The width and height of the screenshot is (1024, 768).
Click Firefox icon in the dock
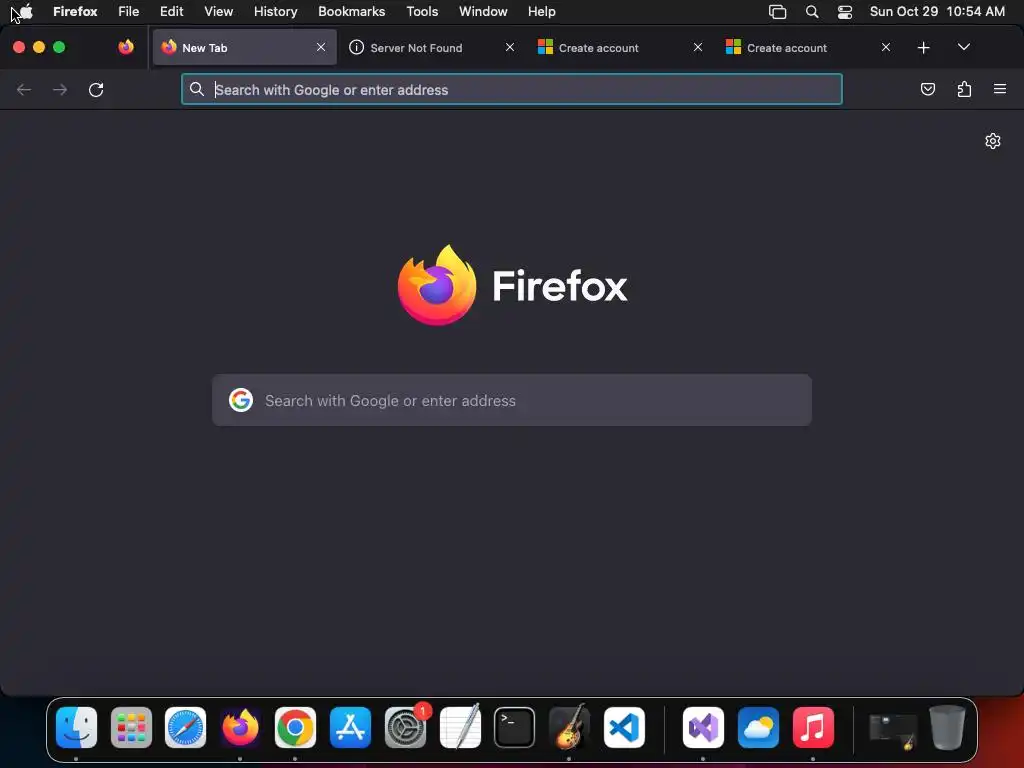point(240,727)
